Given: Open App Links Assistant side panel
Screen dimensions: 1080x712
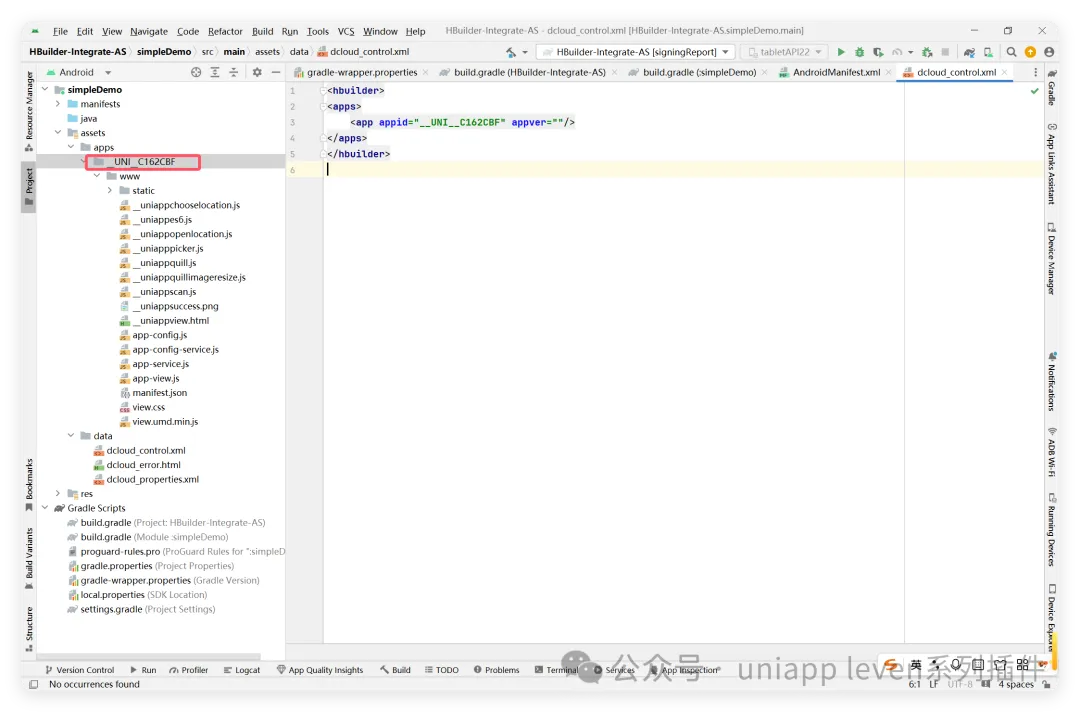Looking at the screenshot, I should [x=1052, y=165].
